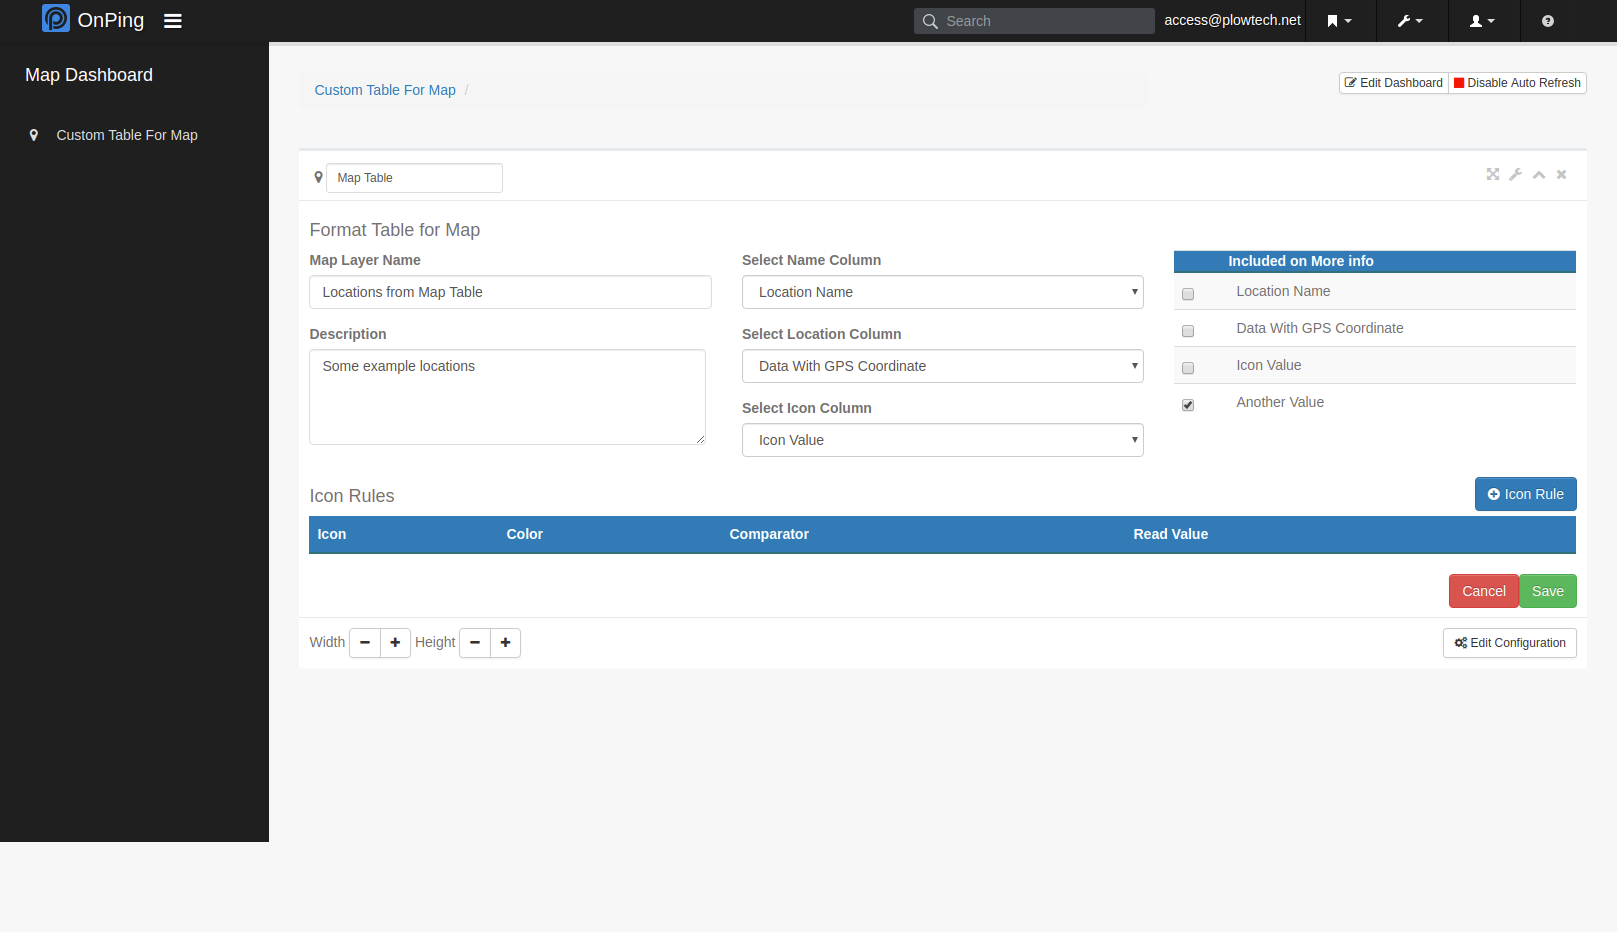Click the Read Value column header

pyautogui.click(x=1170, y=534)
